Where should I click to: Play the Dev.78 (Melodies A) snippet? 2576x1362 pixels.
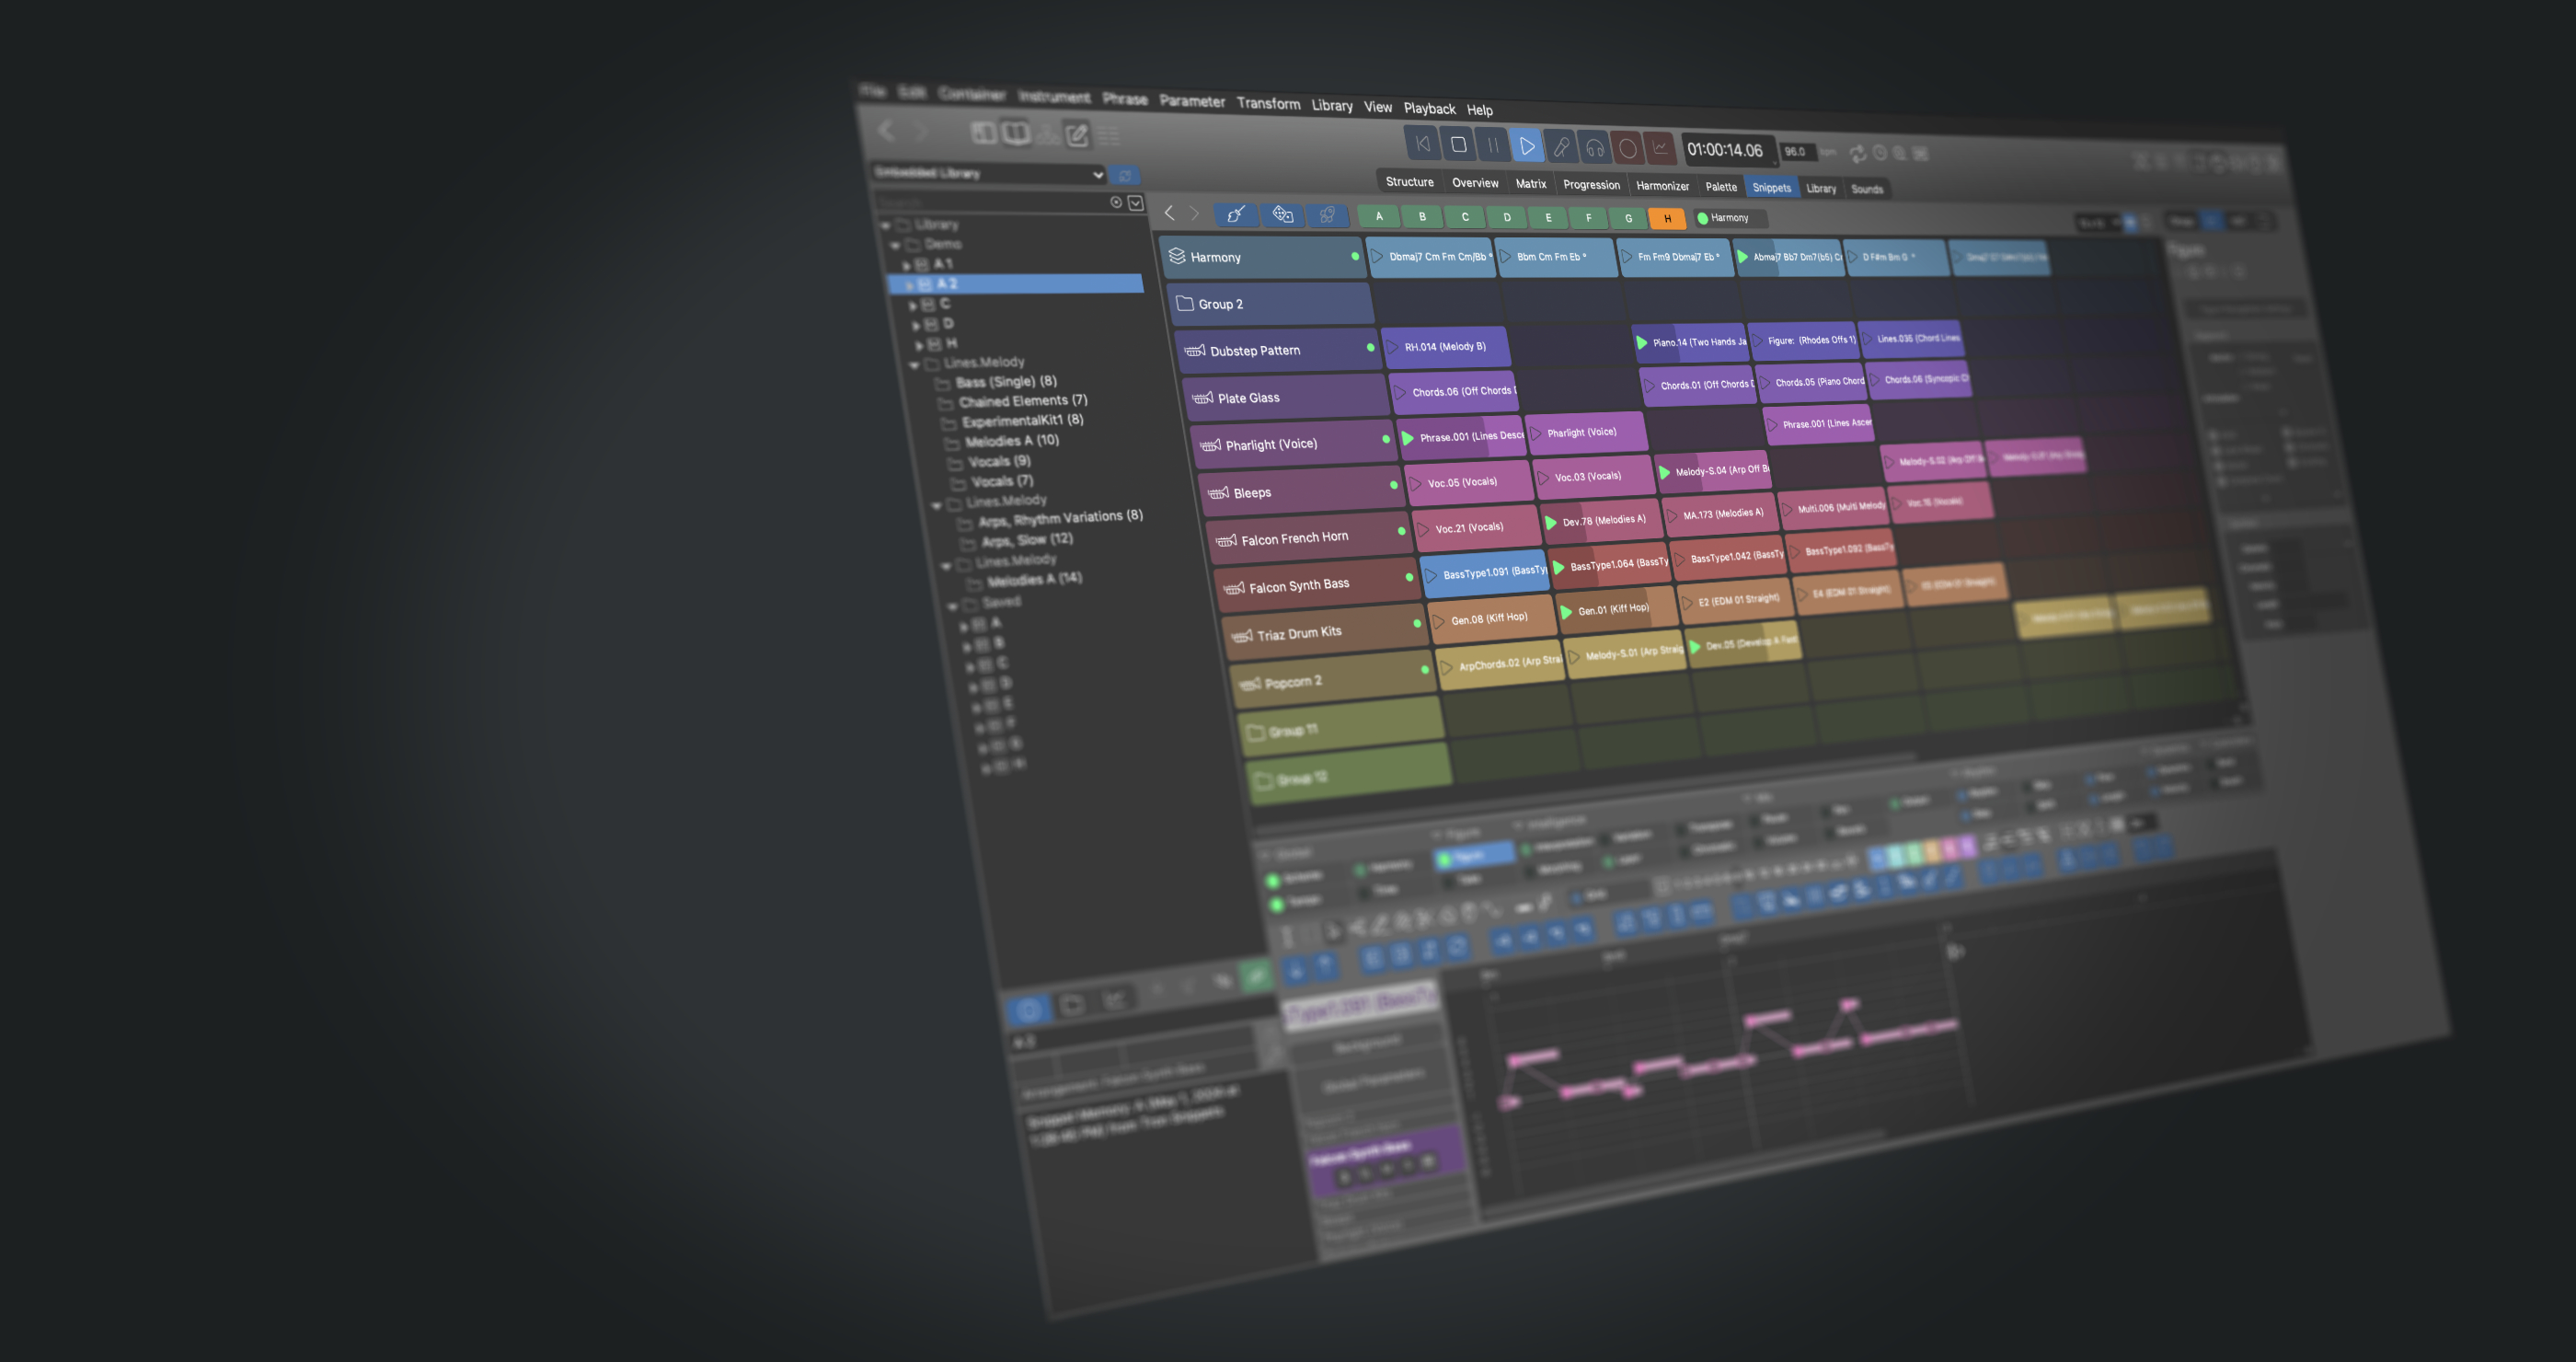1551,522
